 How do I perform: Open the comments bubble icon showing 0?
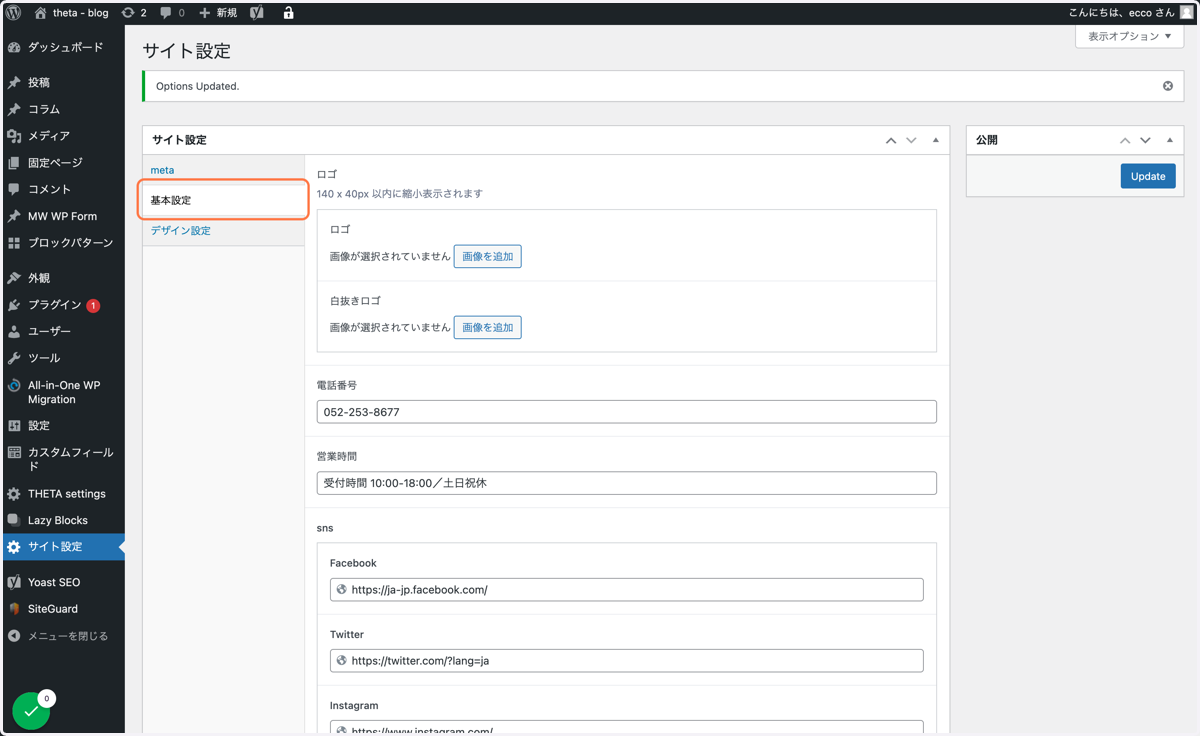tap(172, 13)
